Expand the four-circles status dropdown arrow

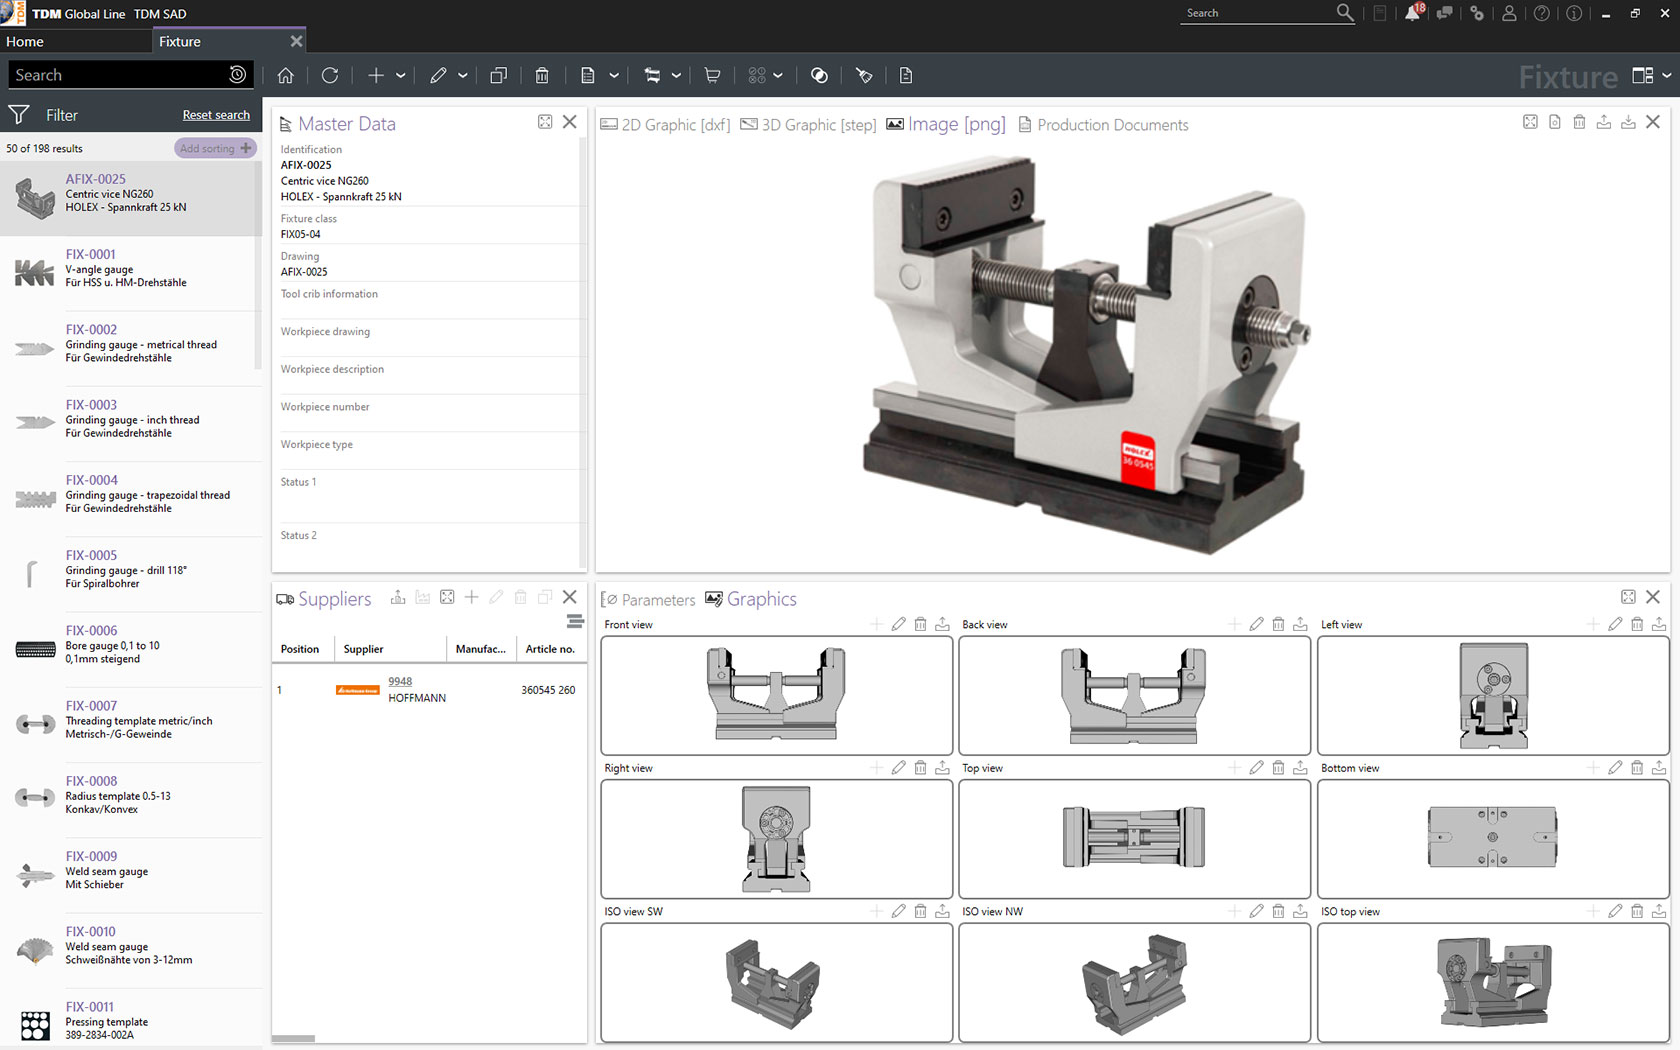(778, 75)
